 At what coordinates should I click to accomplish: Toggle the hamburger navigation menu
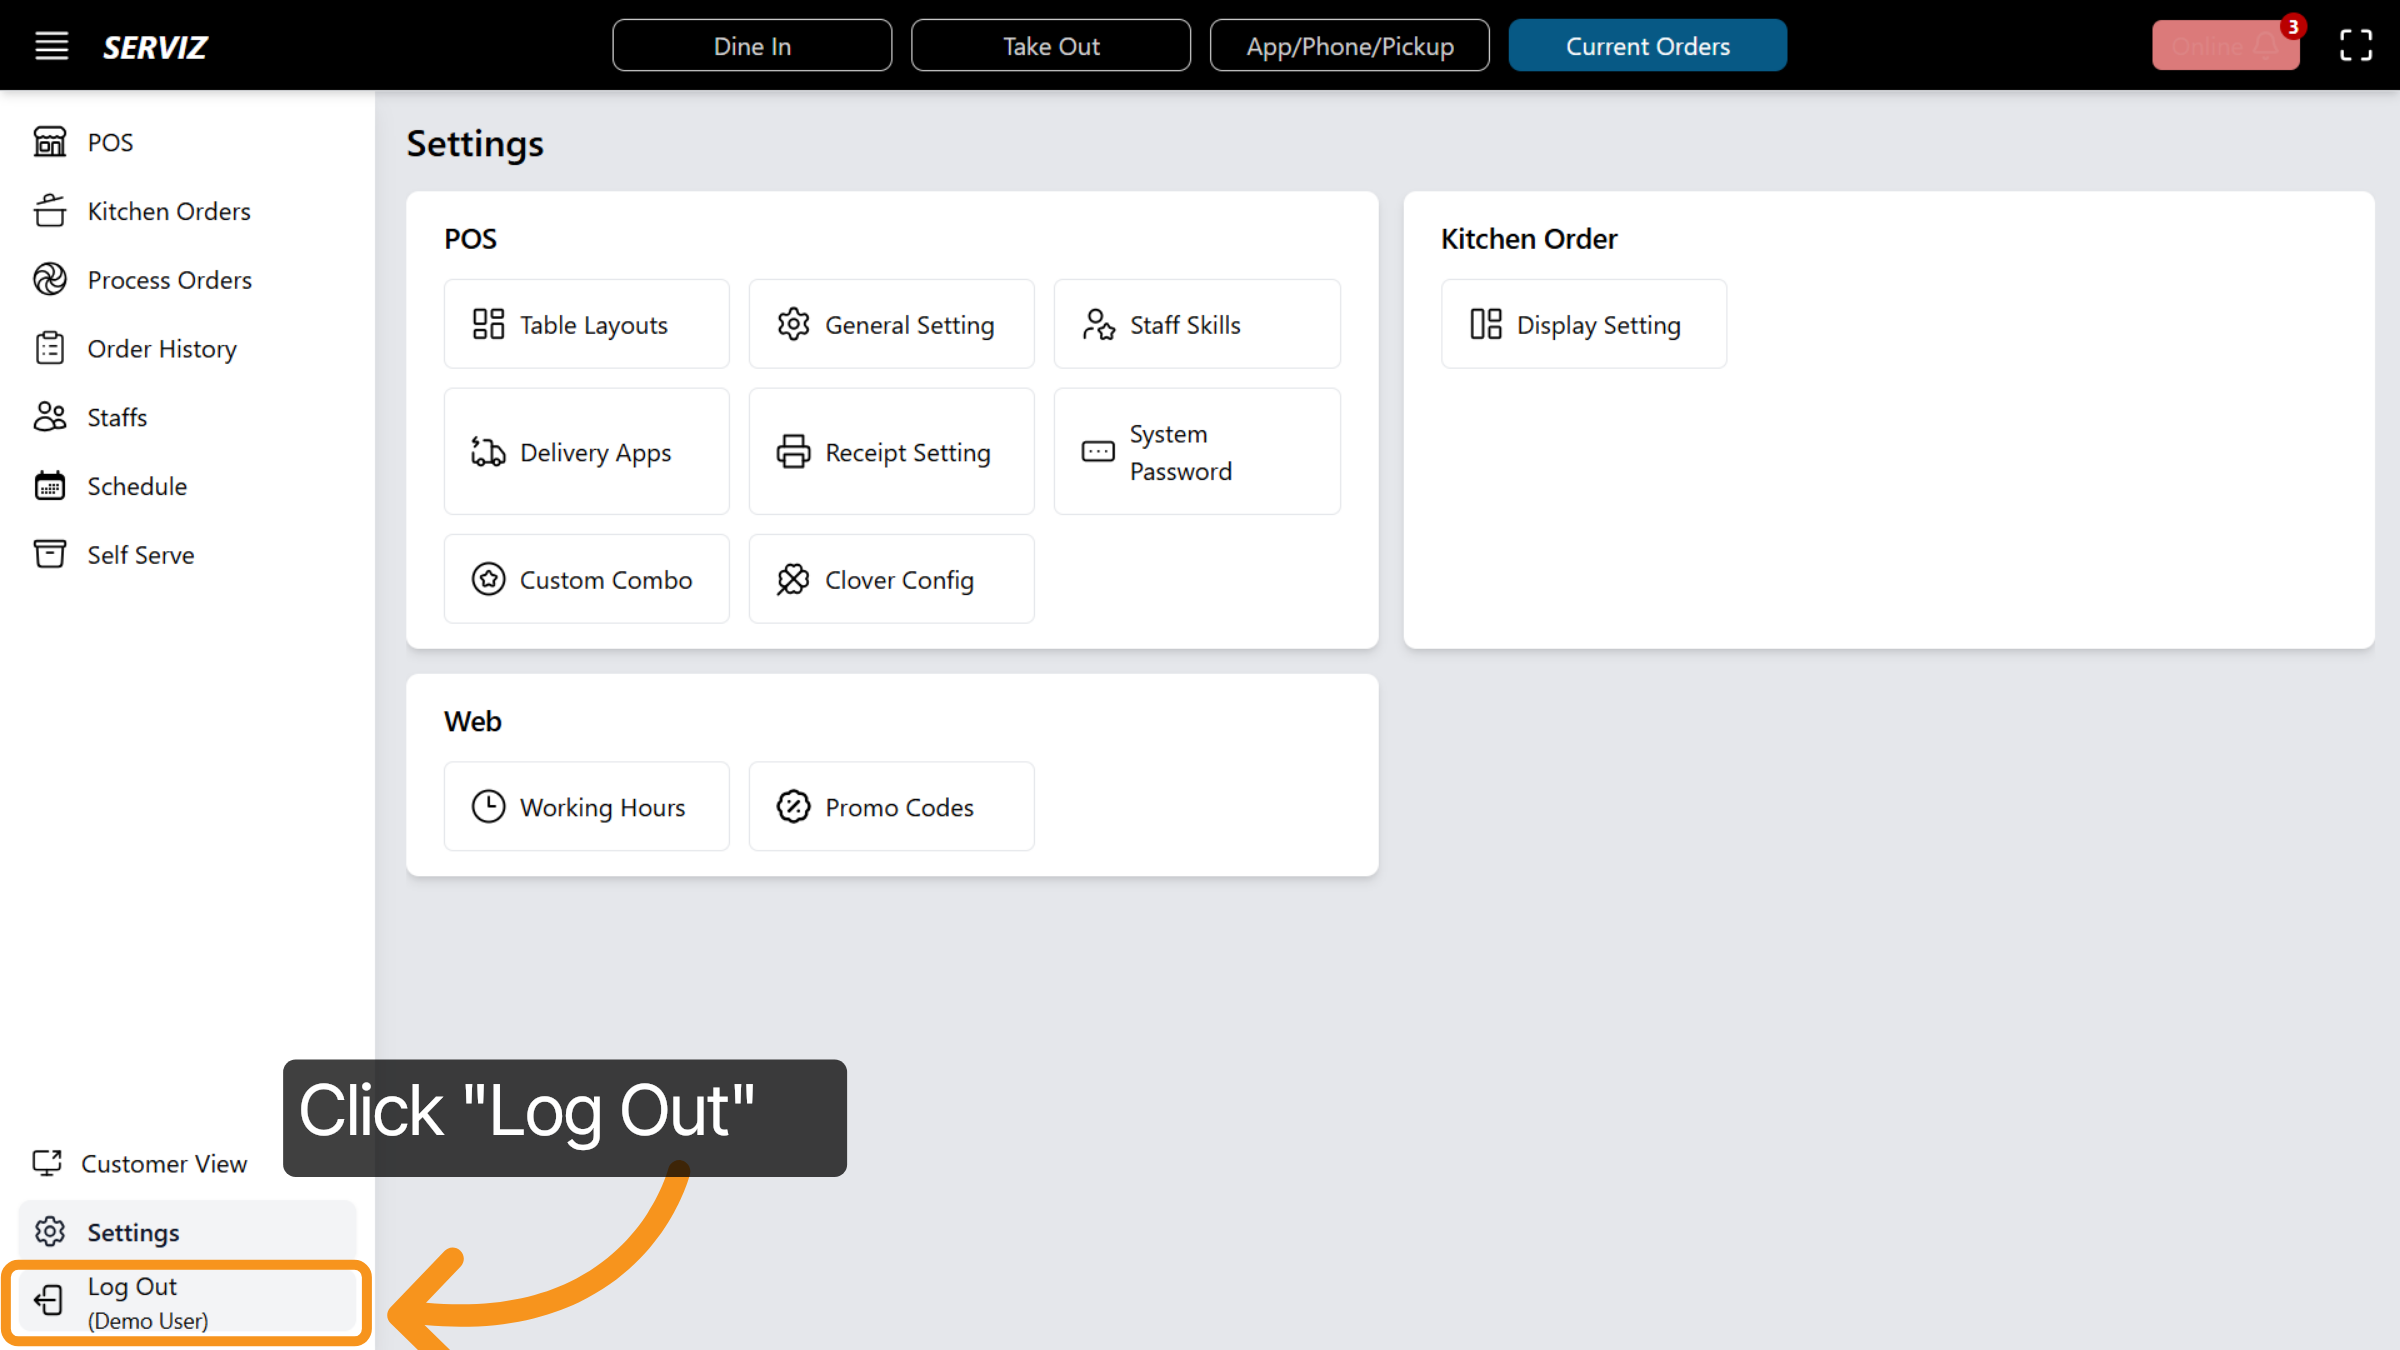(x=51, y=45)
